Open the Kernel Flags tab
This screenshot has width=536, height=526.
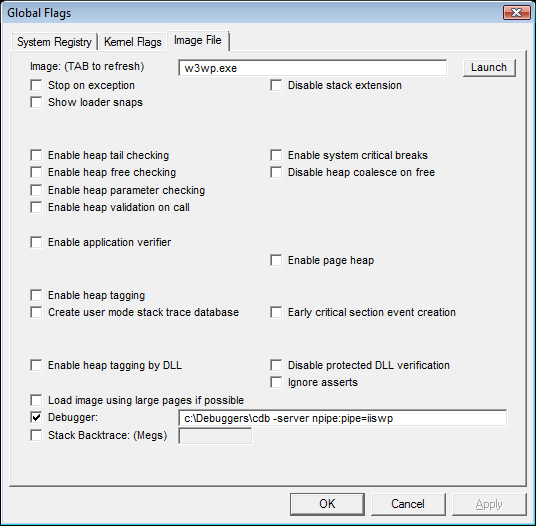pyautogui.click(x=133, y=42)
